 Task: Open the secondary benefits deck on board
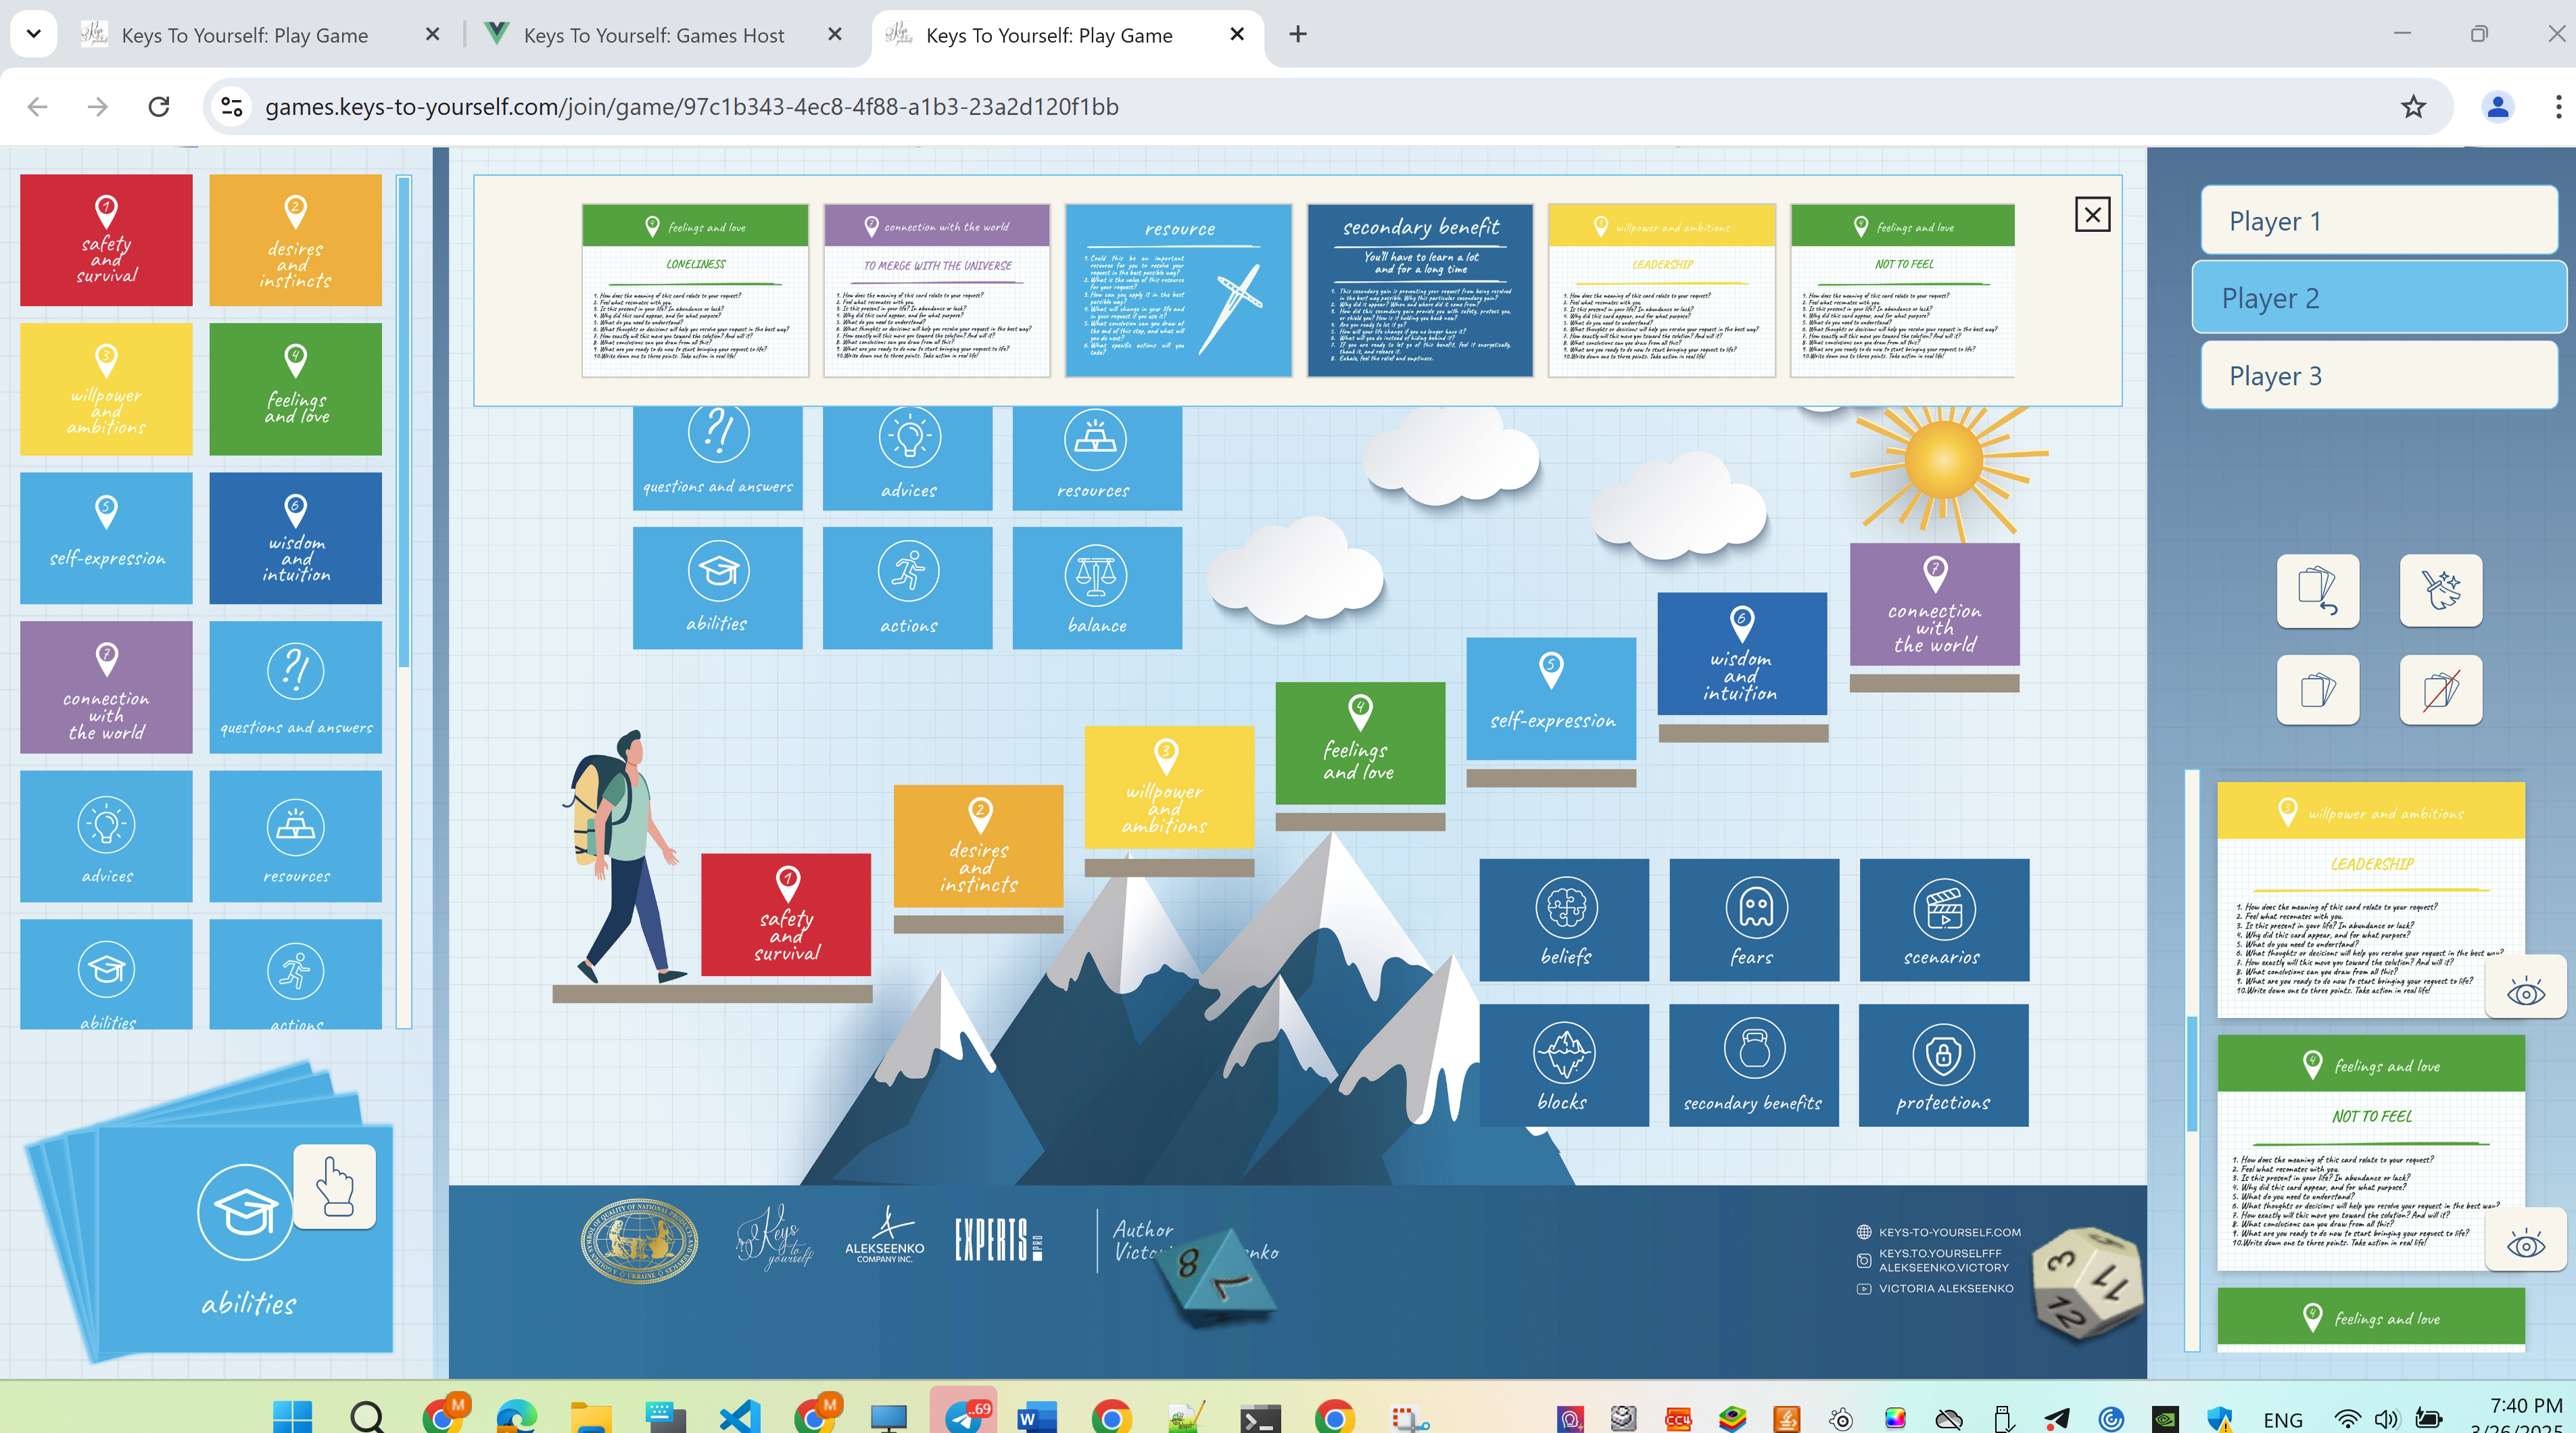[x=1753, y=1065]
